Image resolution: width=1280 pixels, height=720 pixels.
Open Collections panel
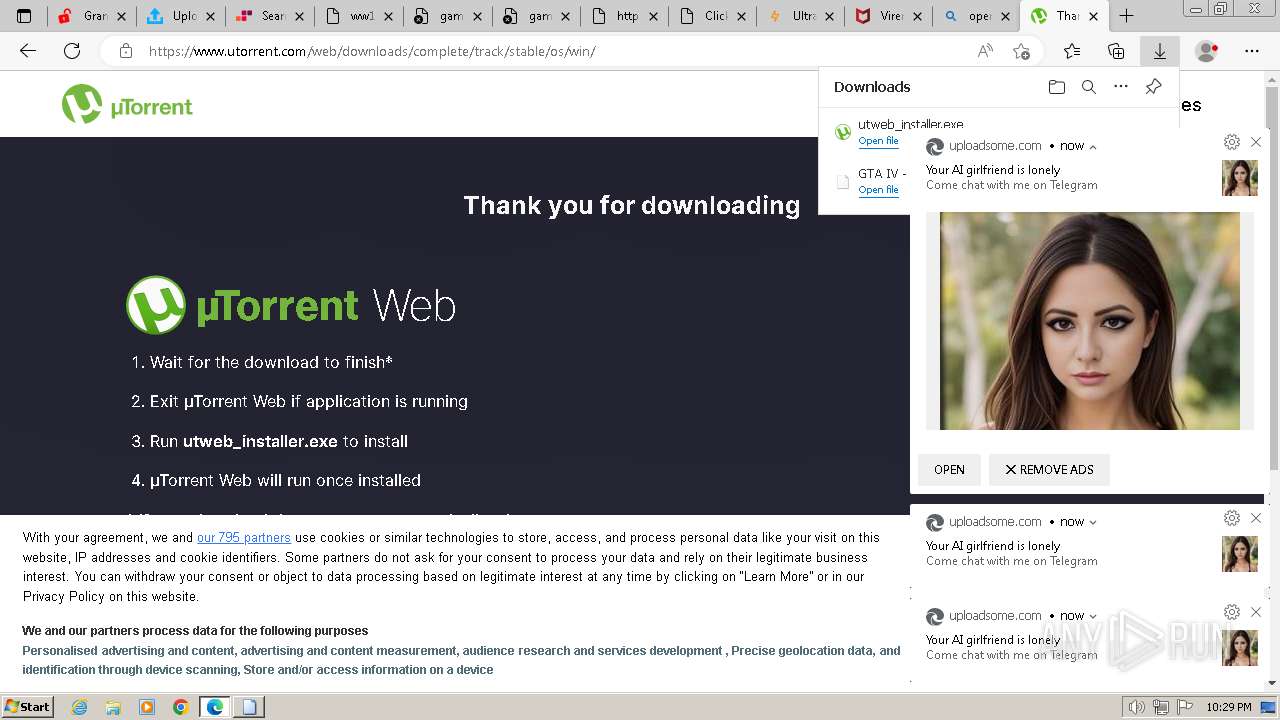point(1116,51)
